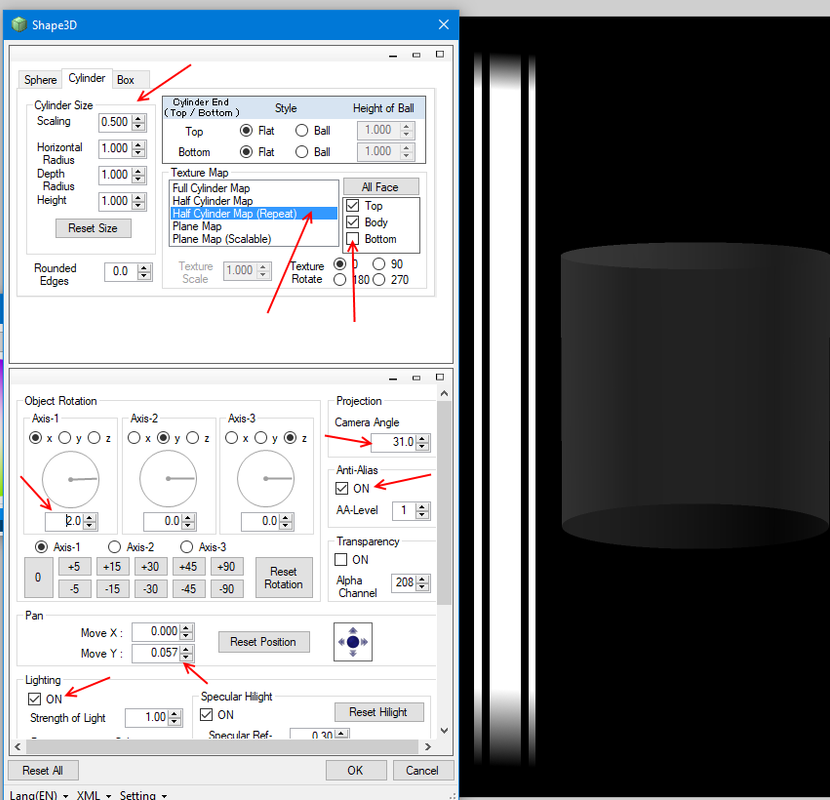830x800 pixels.
Task: Choose Axis-3 radio below the dials
Action: (186, 546)
